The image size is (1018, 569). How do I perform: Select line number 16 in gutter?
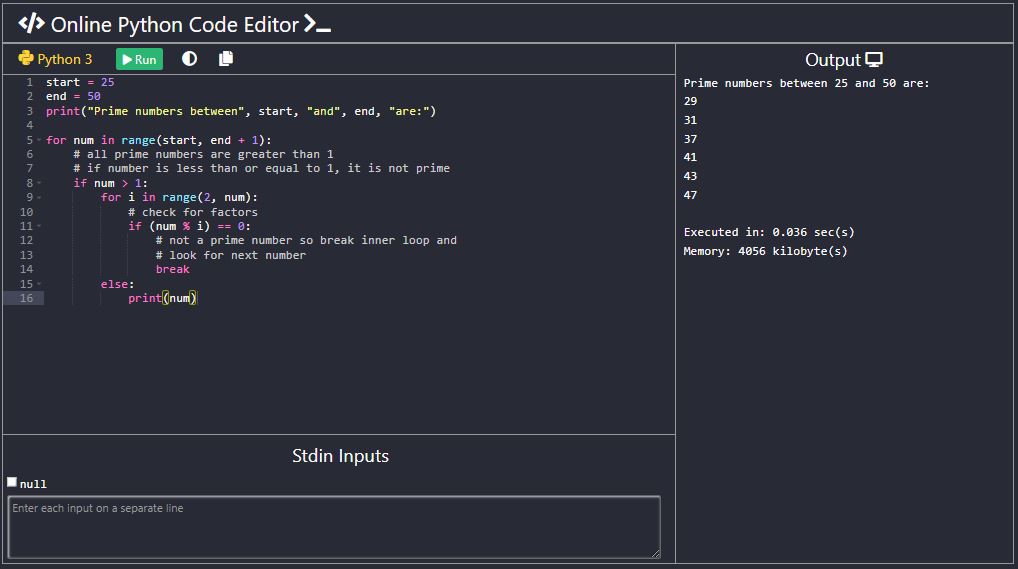pos(26,298)
